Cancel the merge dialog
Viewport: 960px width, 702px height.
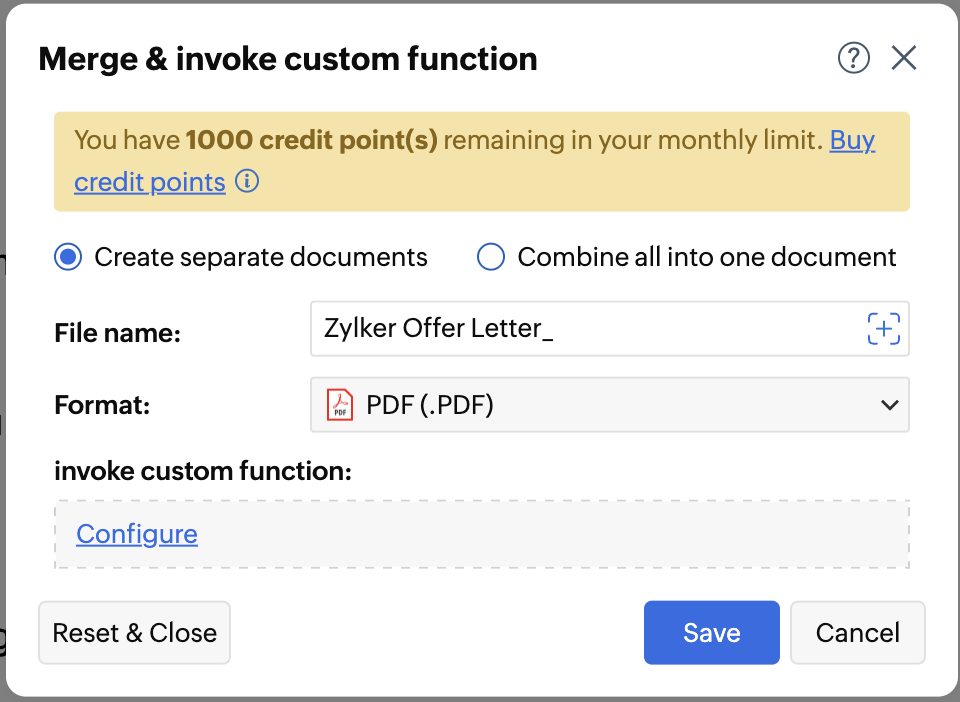(x=857, y=633)
